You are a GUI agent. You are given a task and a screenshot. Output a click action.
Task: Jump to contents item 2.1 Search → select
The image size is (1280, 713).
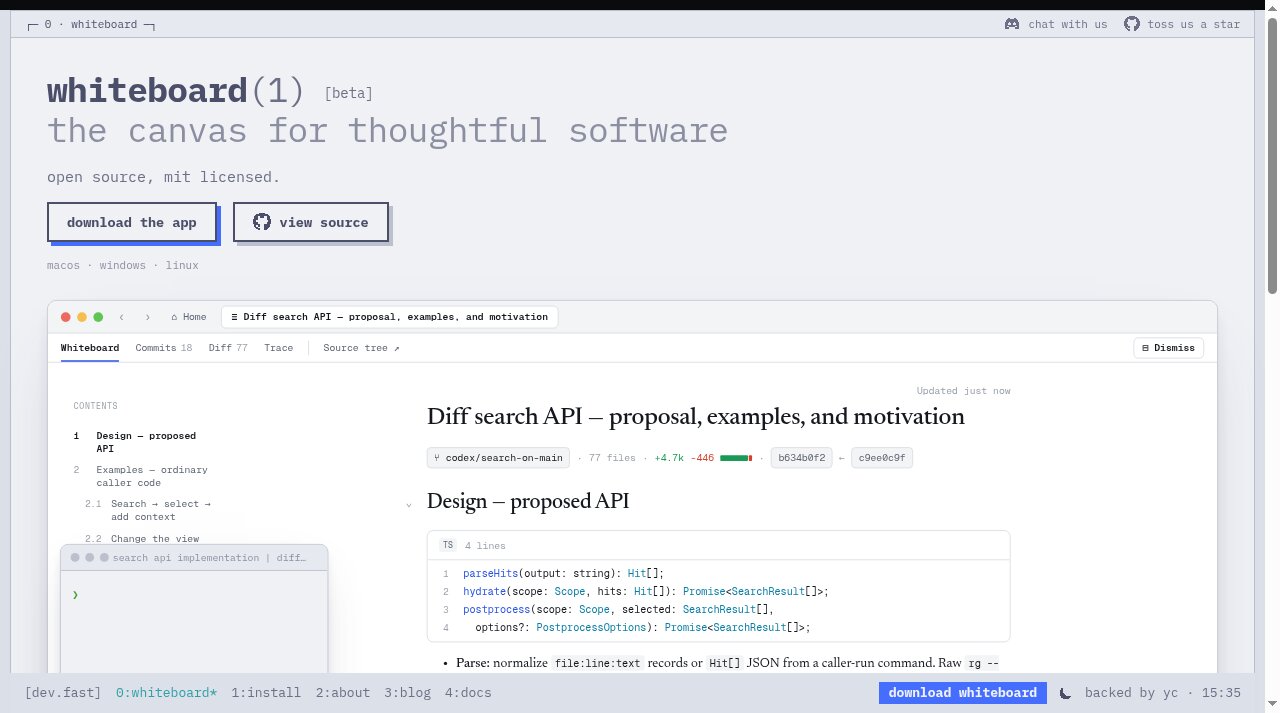click(148, 510)
